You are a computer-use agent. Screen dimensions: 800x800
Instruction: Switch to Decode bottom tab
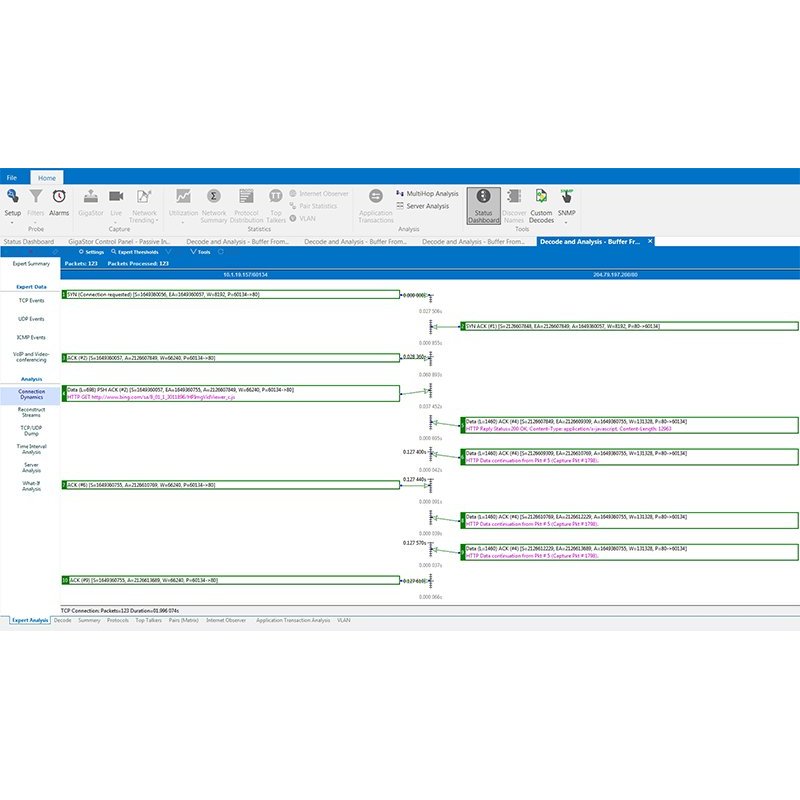tap(62, 620)
